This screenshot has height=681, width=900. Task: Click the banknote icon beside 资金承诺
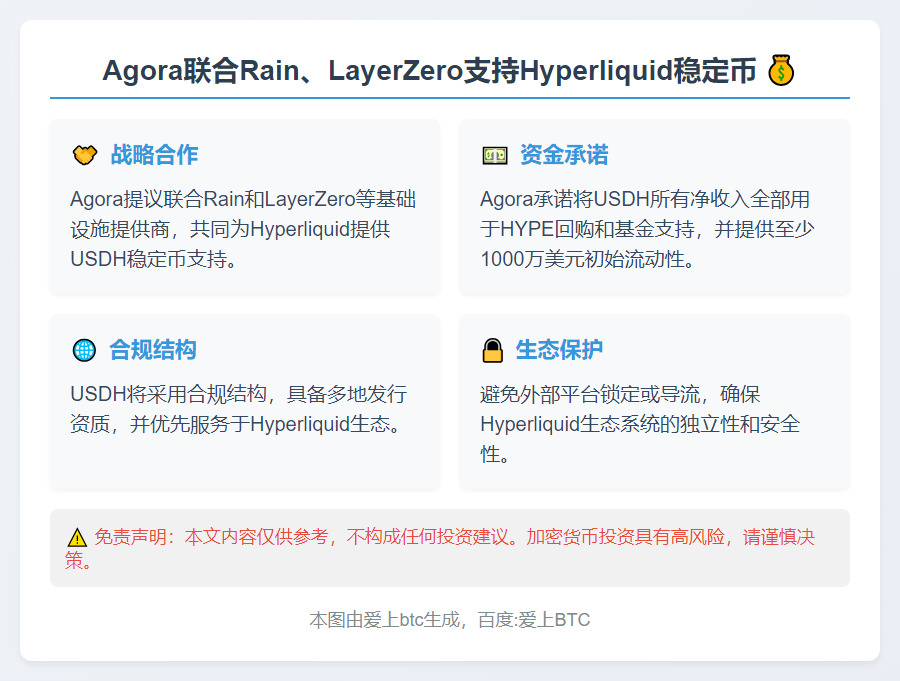494,155
